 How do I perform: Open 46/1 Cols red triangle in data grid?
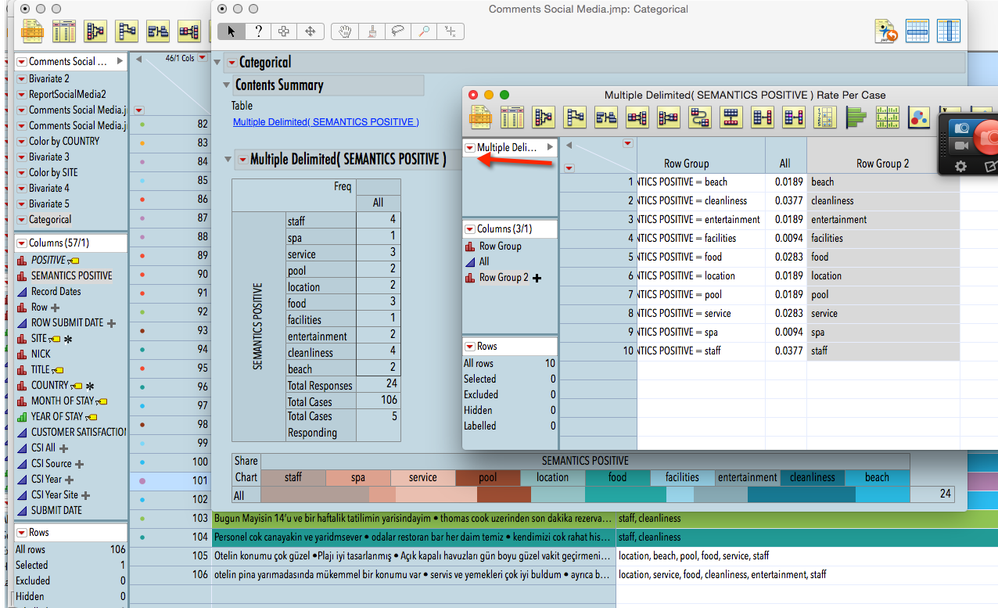tap(202, 58)
